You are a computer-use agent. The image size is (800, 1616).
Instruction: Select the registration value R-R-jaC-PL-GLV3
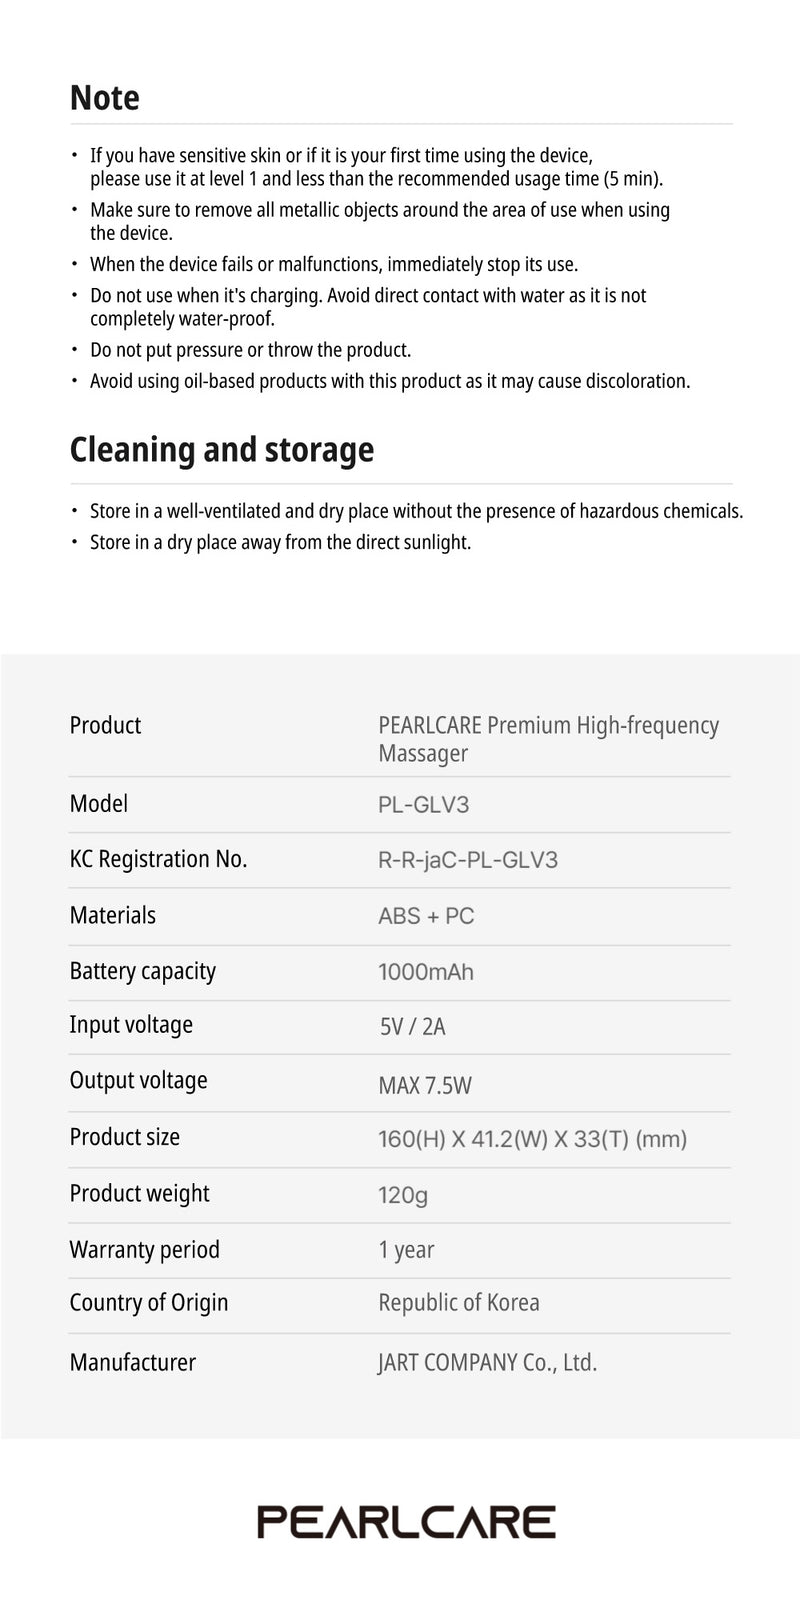468,860
